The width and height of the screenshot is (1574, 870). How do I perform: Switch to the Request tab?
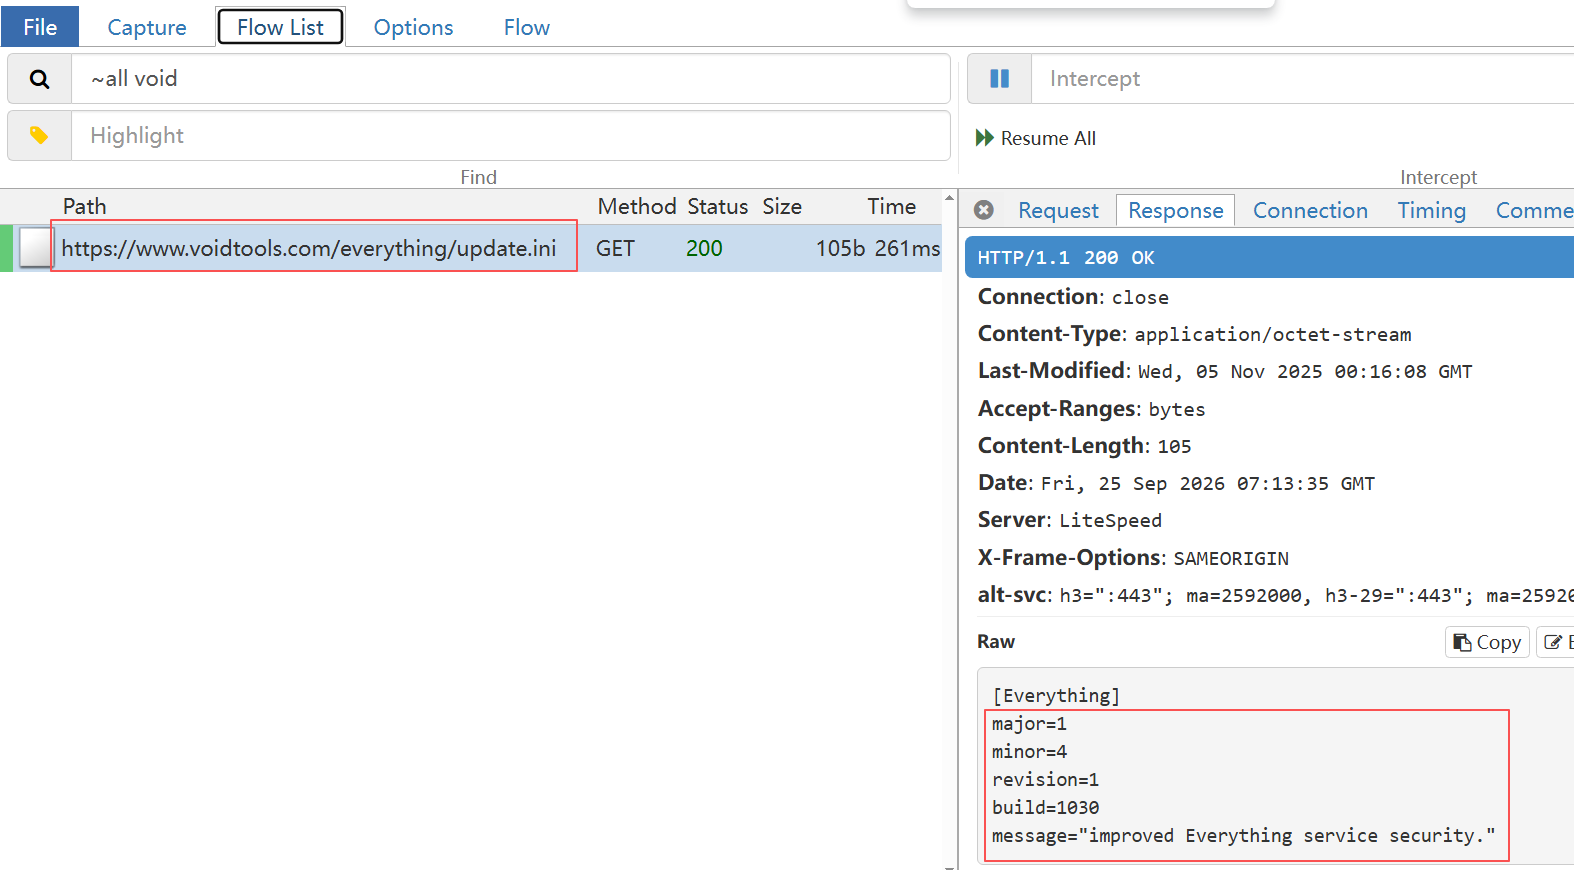(1058, 210)
